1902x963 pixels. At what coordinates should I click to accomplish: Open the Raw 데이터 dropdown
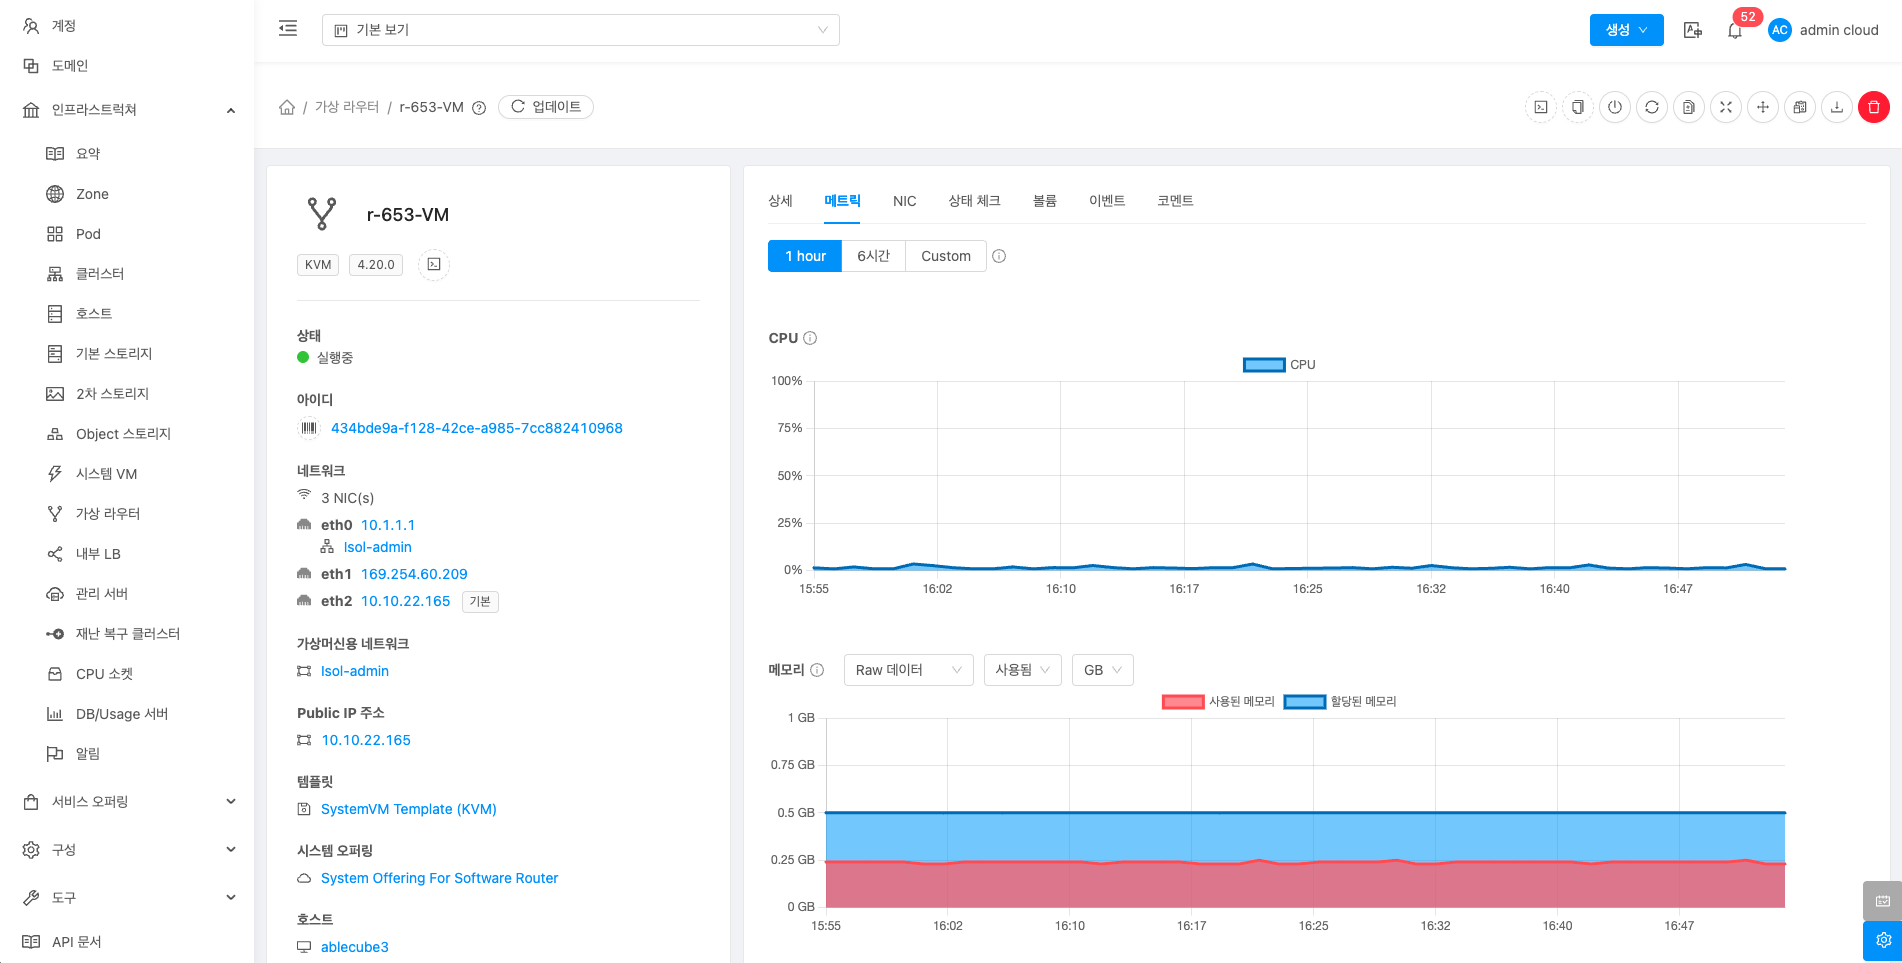coord(908,670)
